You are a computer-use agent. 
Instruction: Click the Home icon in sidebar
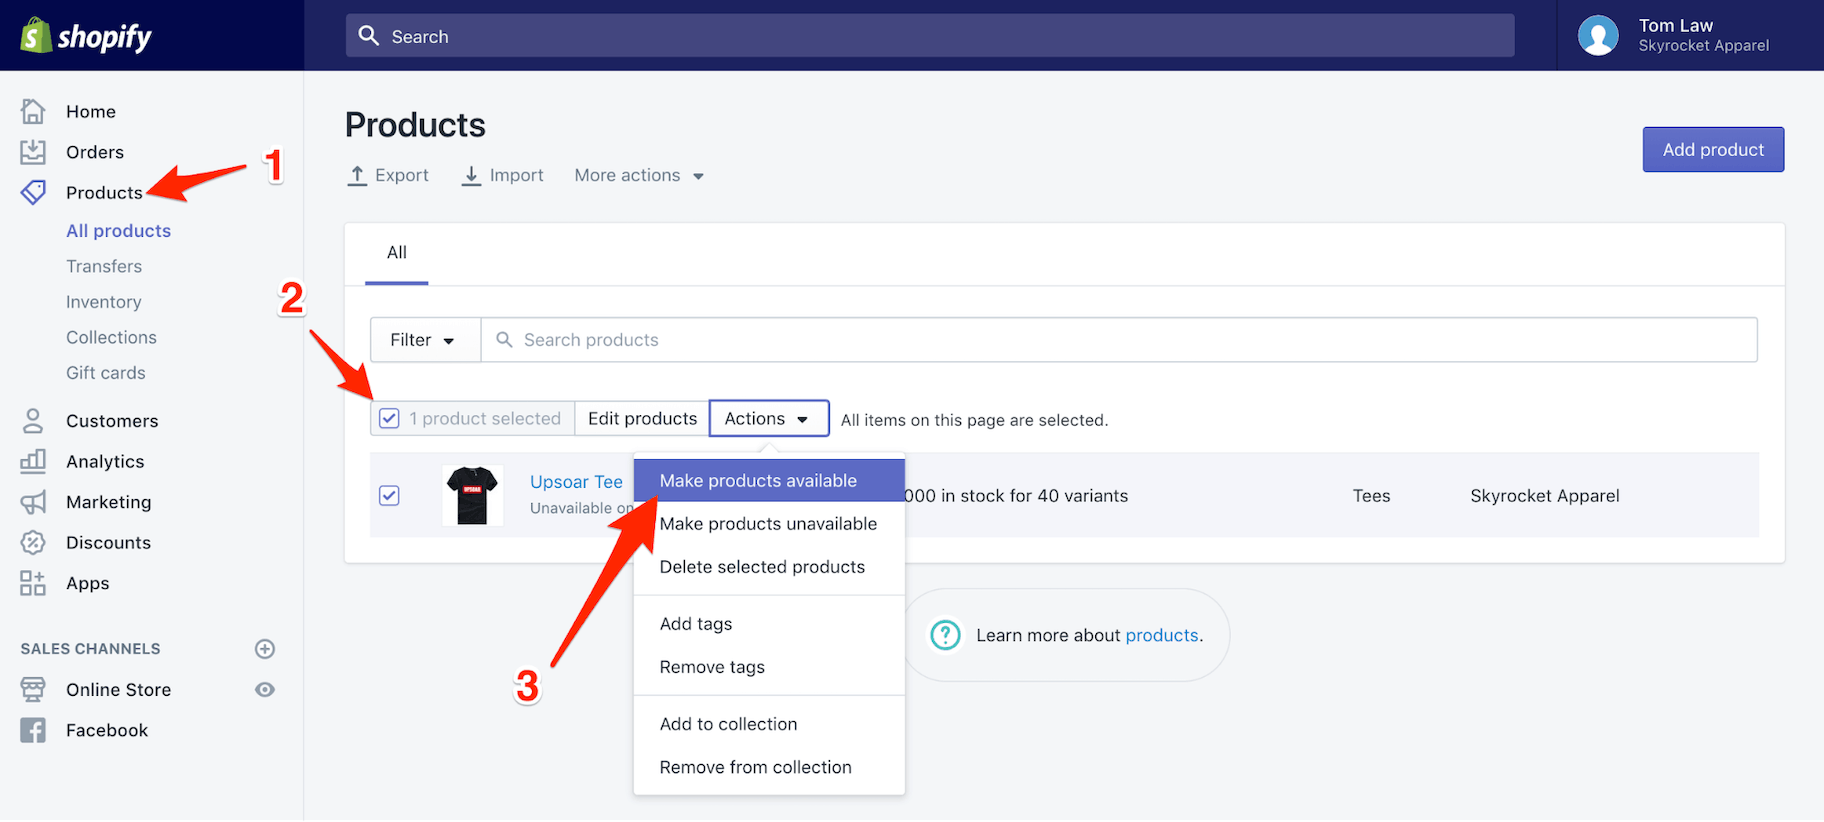point(33,111)
